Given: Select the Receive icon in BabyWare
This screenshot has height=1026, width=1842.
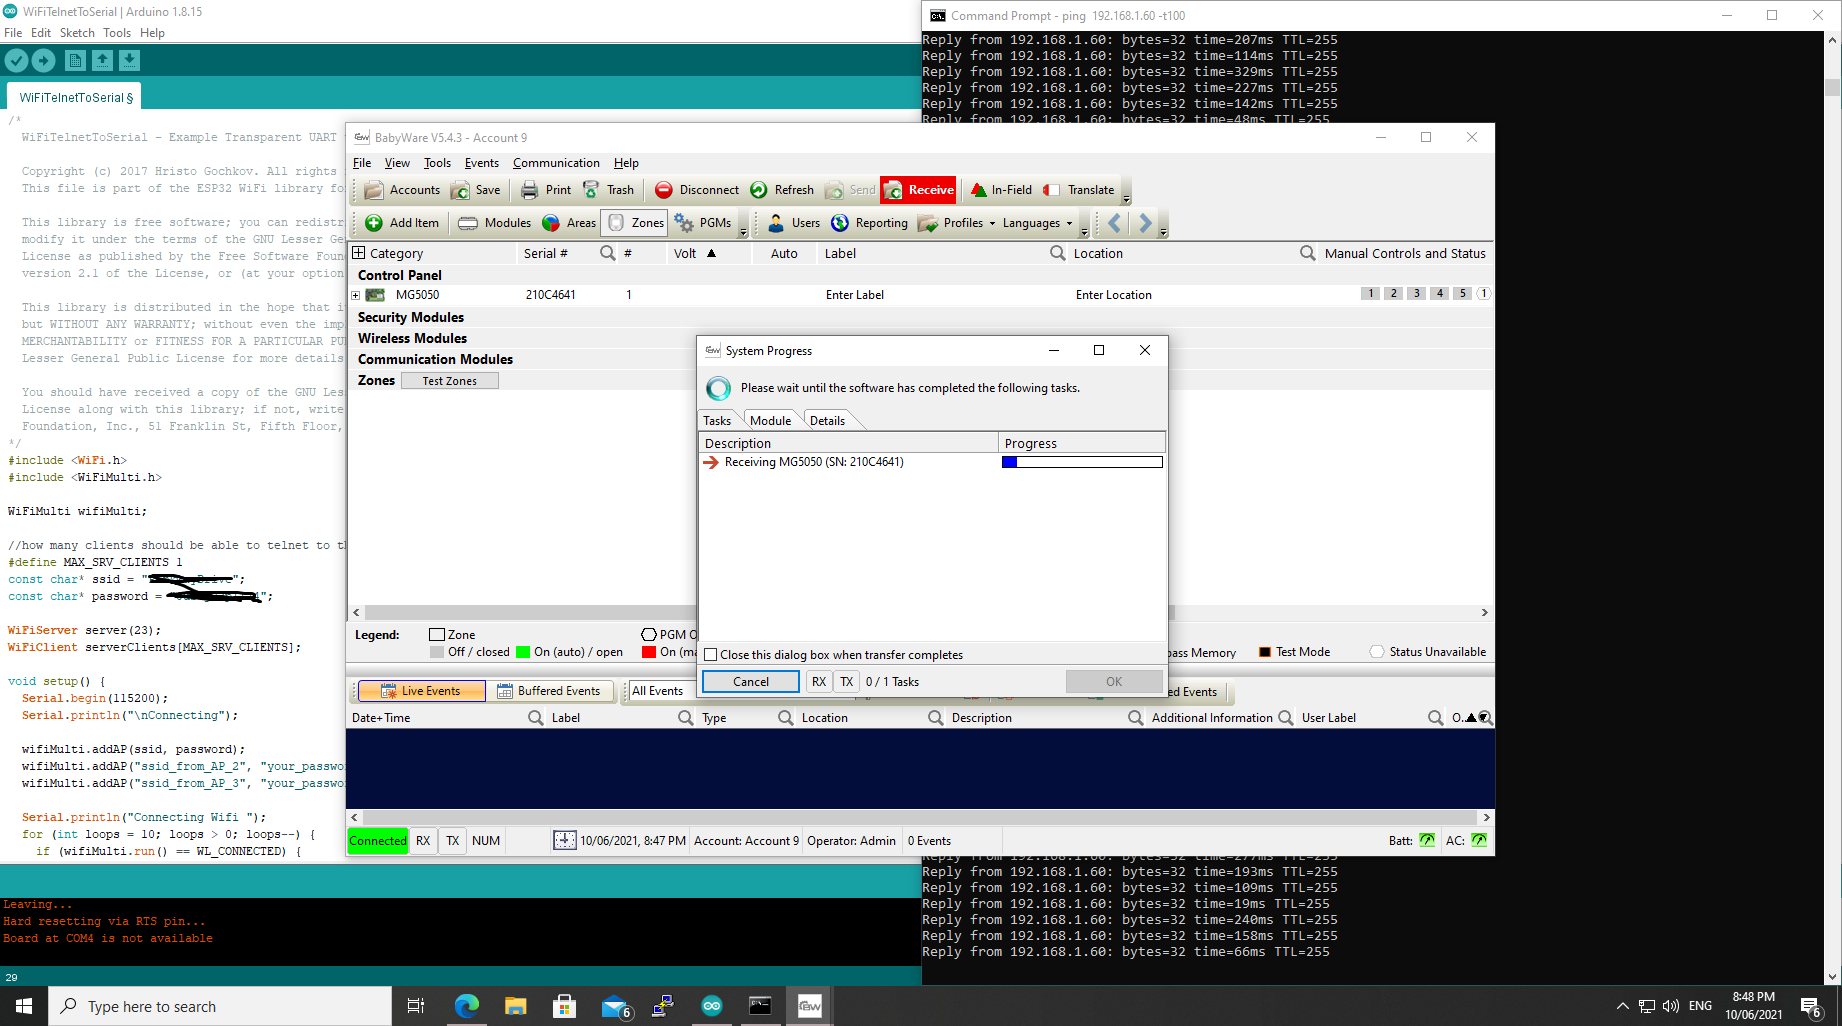Looking at the screenshot, I should point(917,189).
